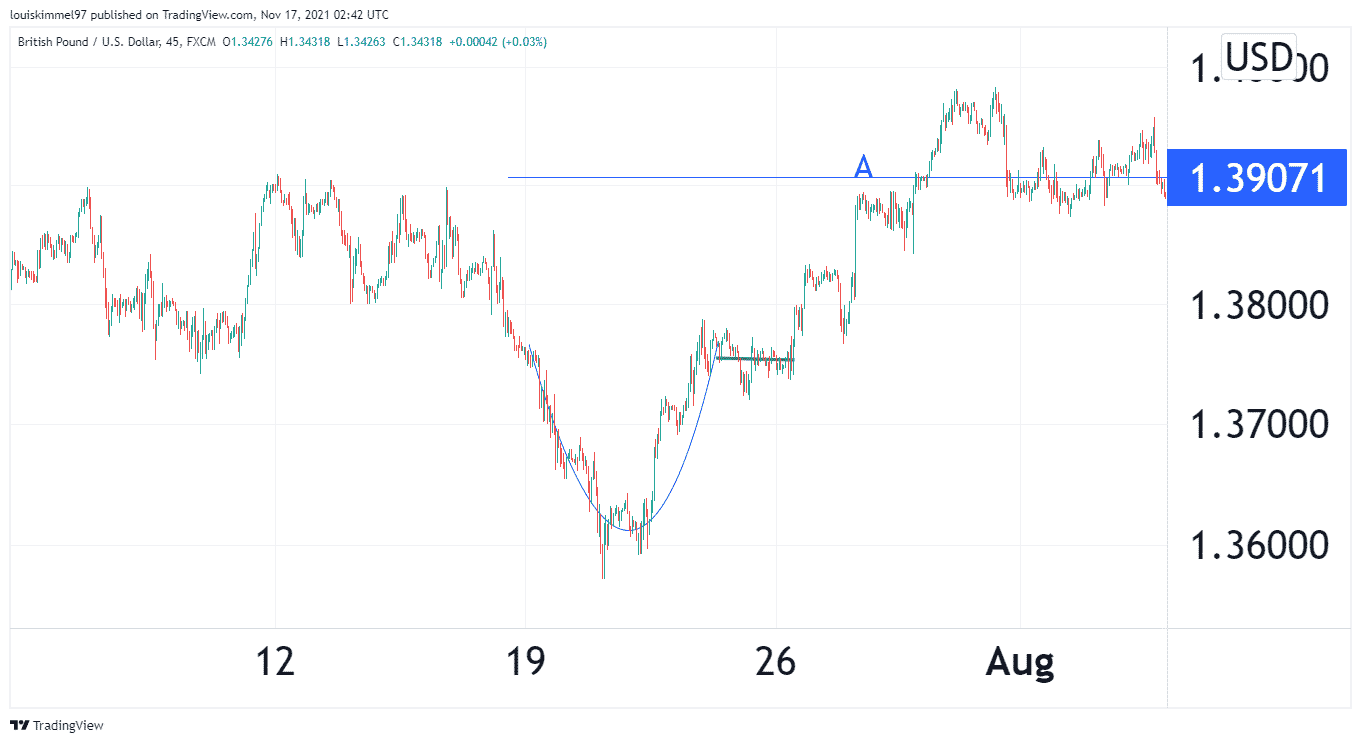The width and height of the screenshot is (1361, 743).
Task: Click the TradingView text link
Action: pos(68,725)
